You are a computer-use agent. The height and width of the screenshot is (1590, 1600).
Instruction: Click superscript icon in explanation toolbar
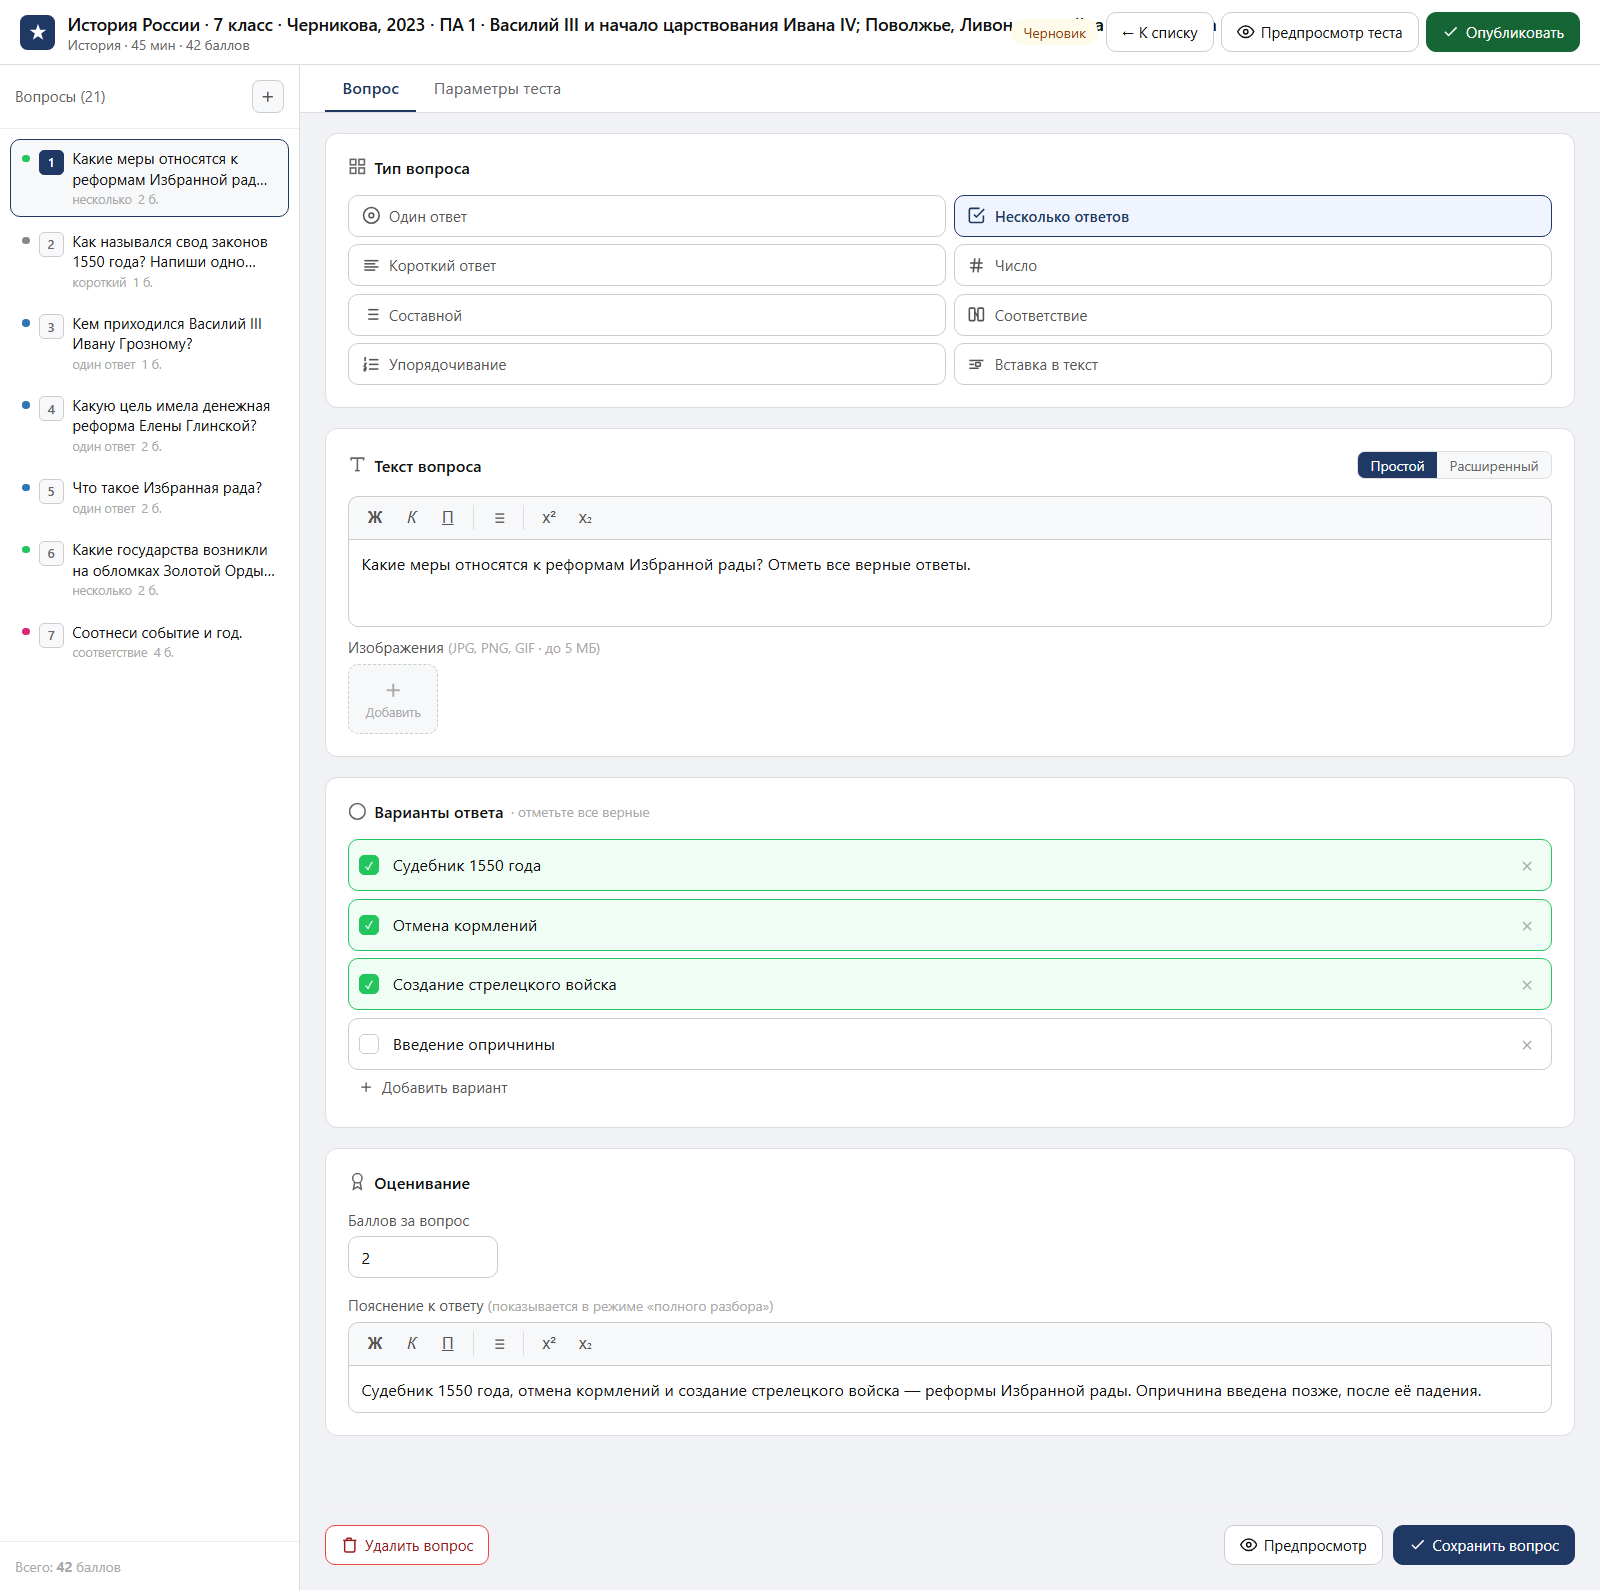[x=549, y=1344]
